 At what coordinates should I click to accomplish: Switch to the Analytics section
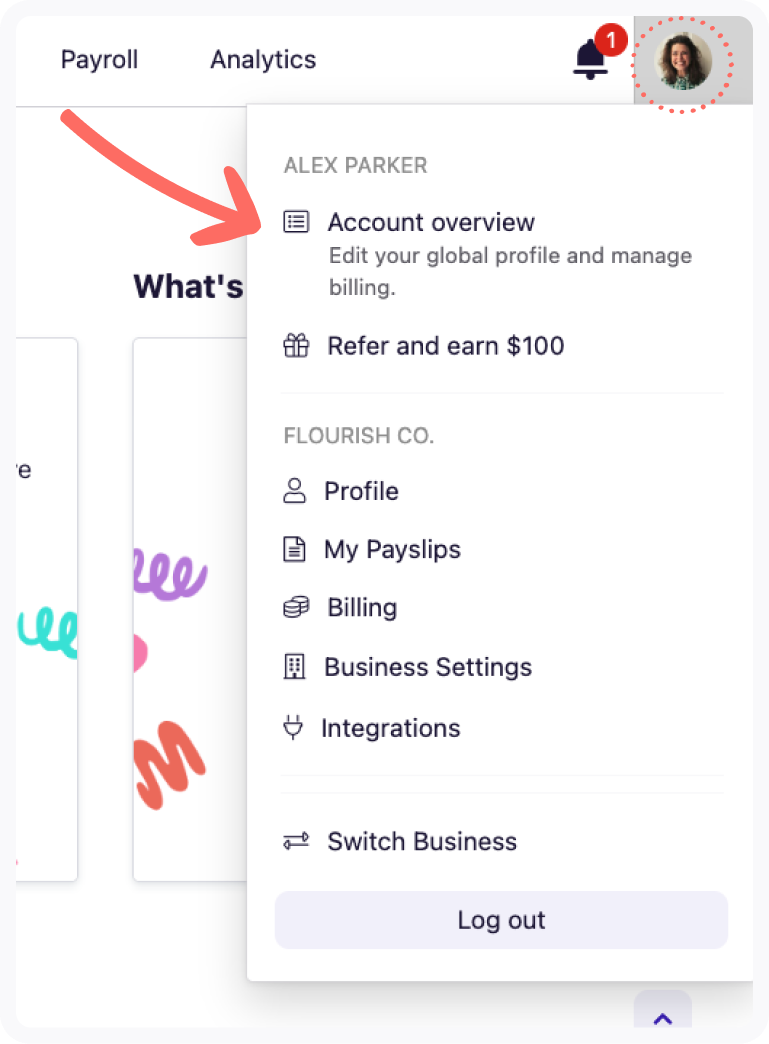pos(262,59)
